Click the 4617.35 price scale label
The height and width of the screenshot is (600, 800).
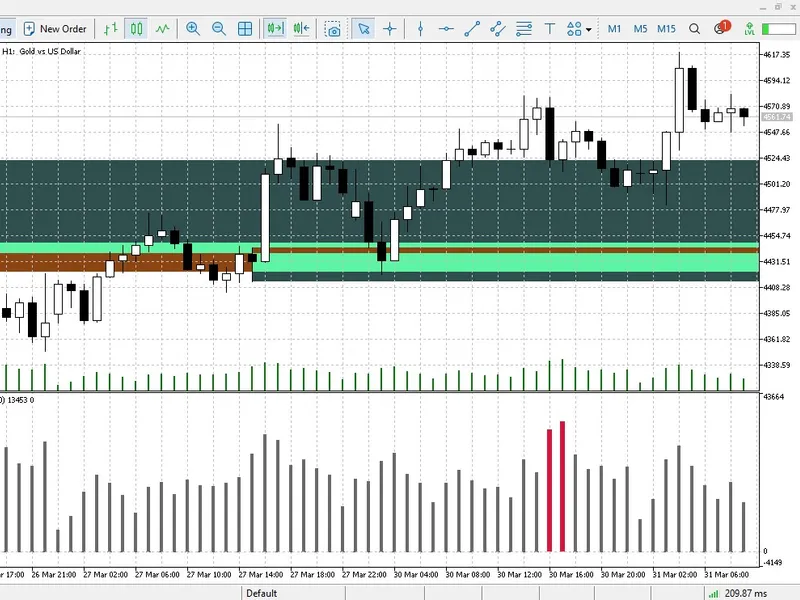point(776,55)
